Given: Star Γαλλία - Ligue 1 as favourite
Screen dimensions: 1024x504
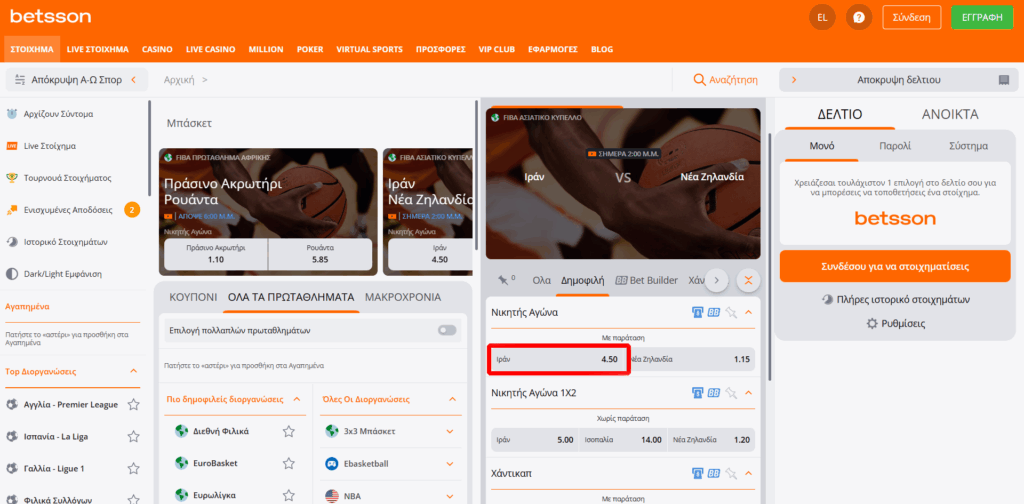Looking at the screenshot, I should [133, 468].
